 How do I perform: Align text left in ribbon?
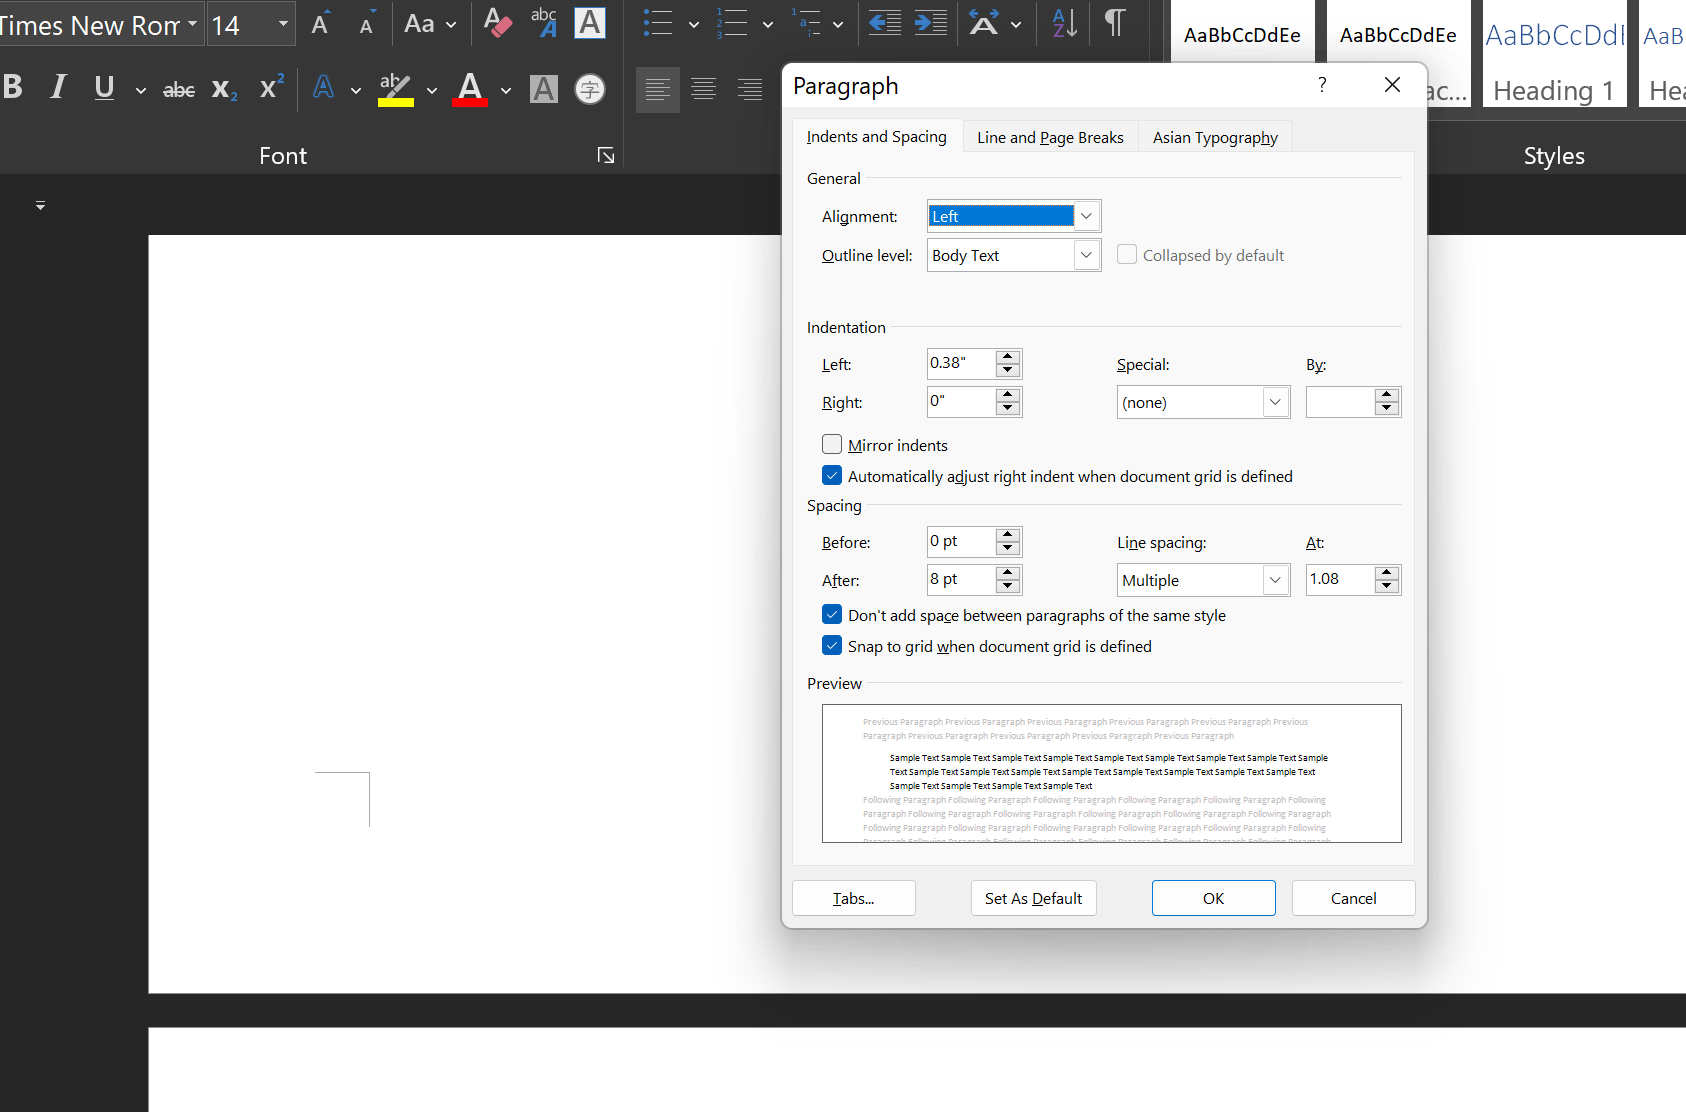coord(657,90)
